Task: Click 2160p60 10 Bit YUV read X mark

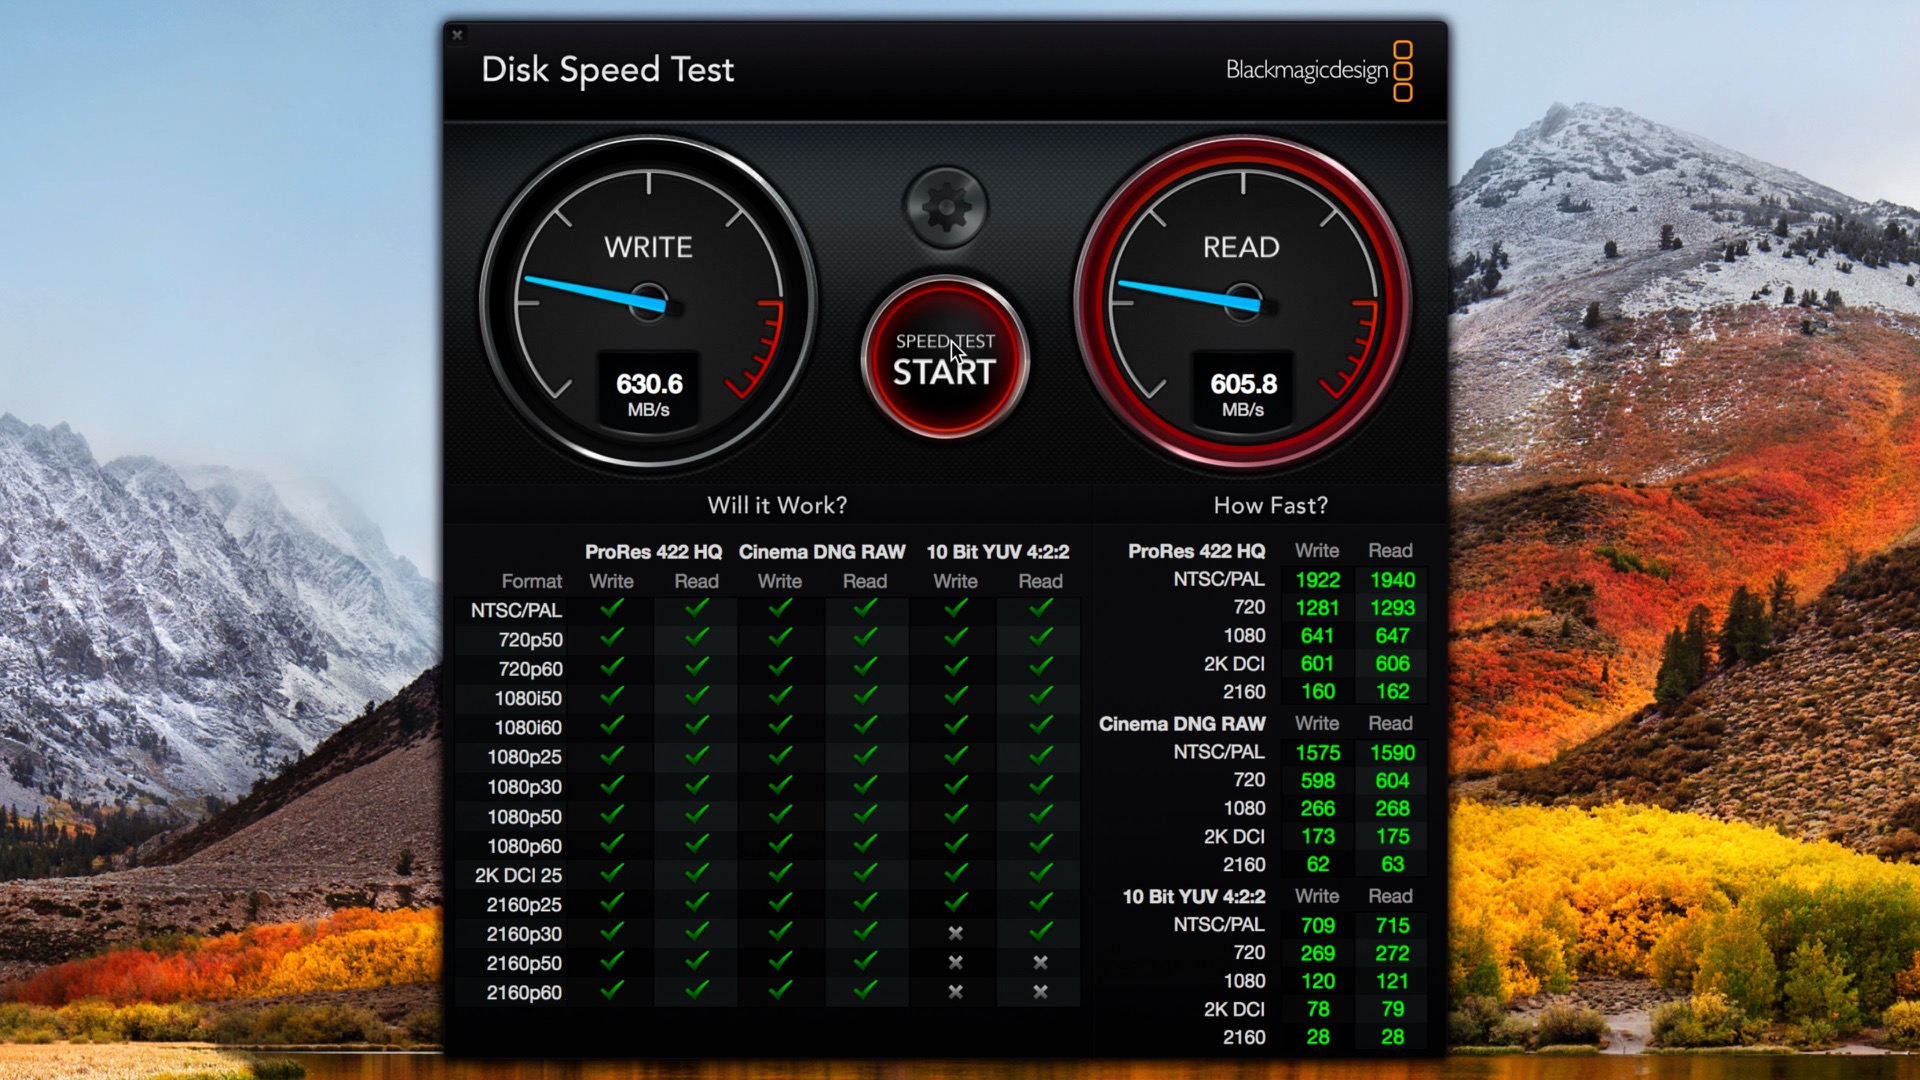Action: tap(1040, 992)
